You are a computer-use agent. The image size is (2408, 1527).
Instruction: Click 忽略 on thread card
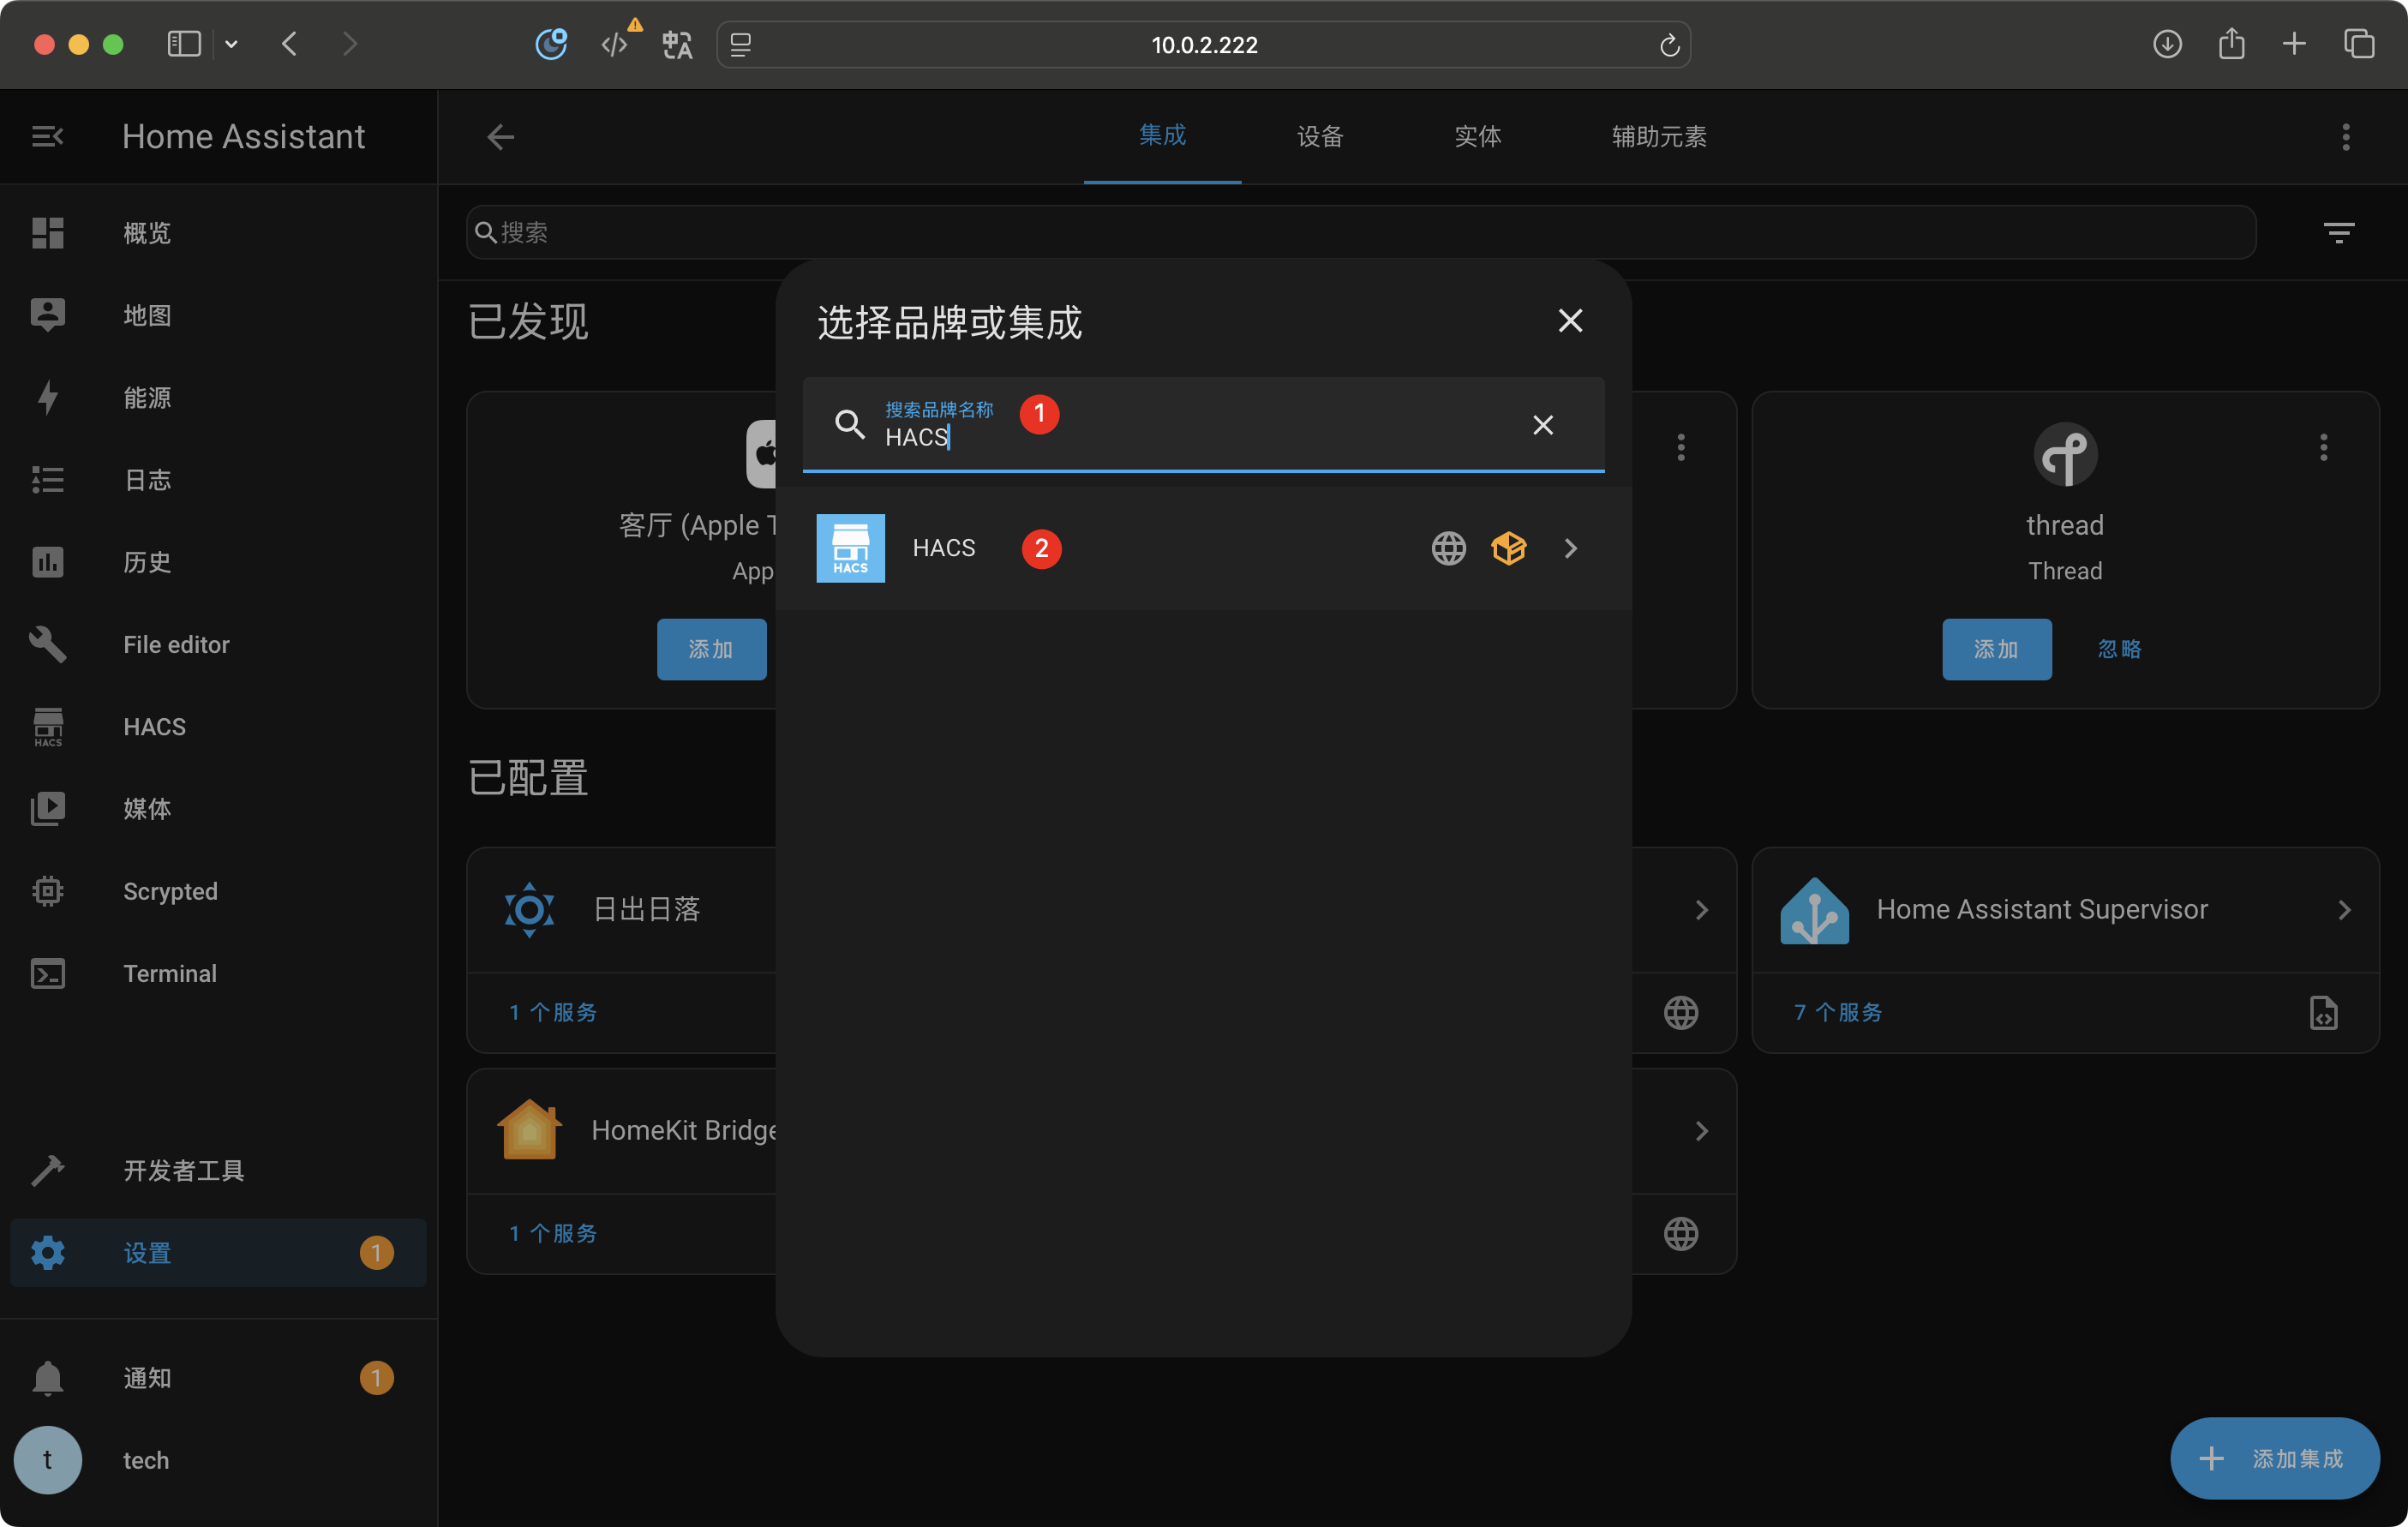coord(2118,649)
